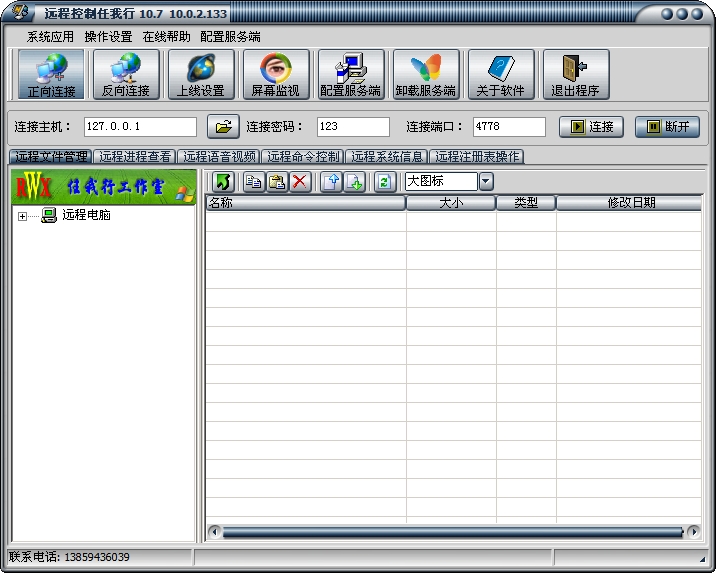Screen dimensions: 716x573
Task: Click the 卸载服务端 uninstall icon
Action: [x=426, y=74]
